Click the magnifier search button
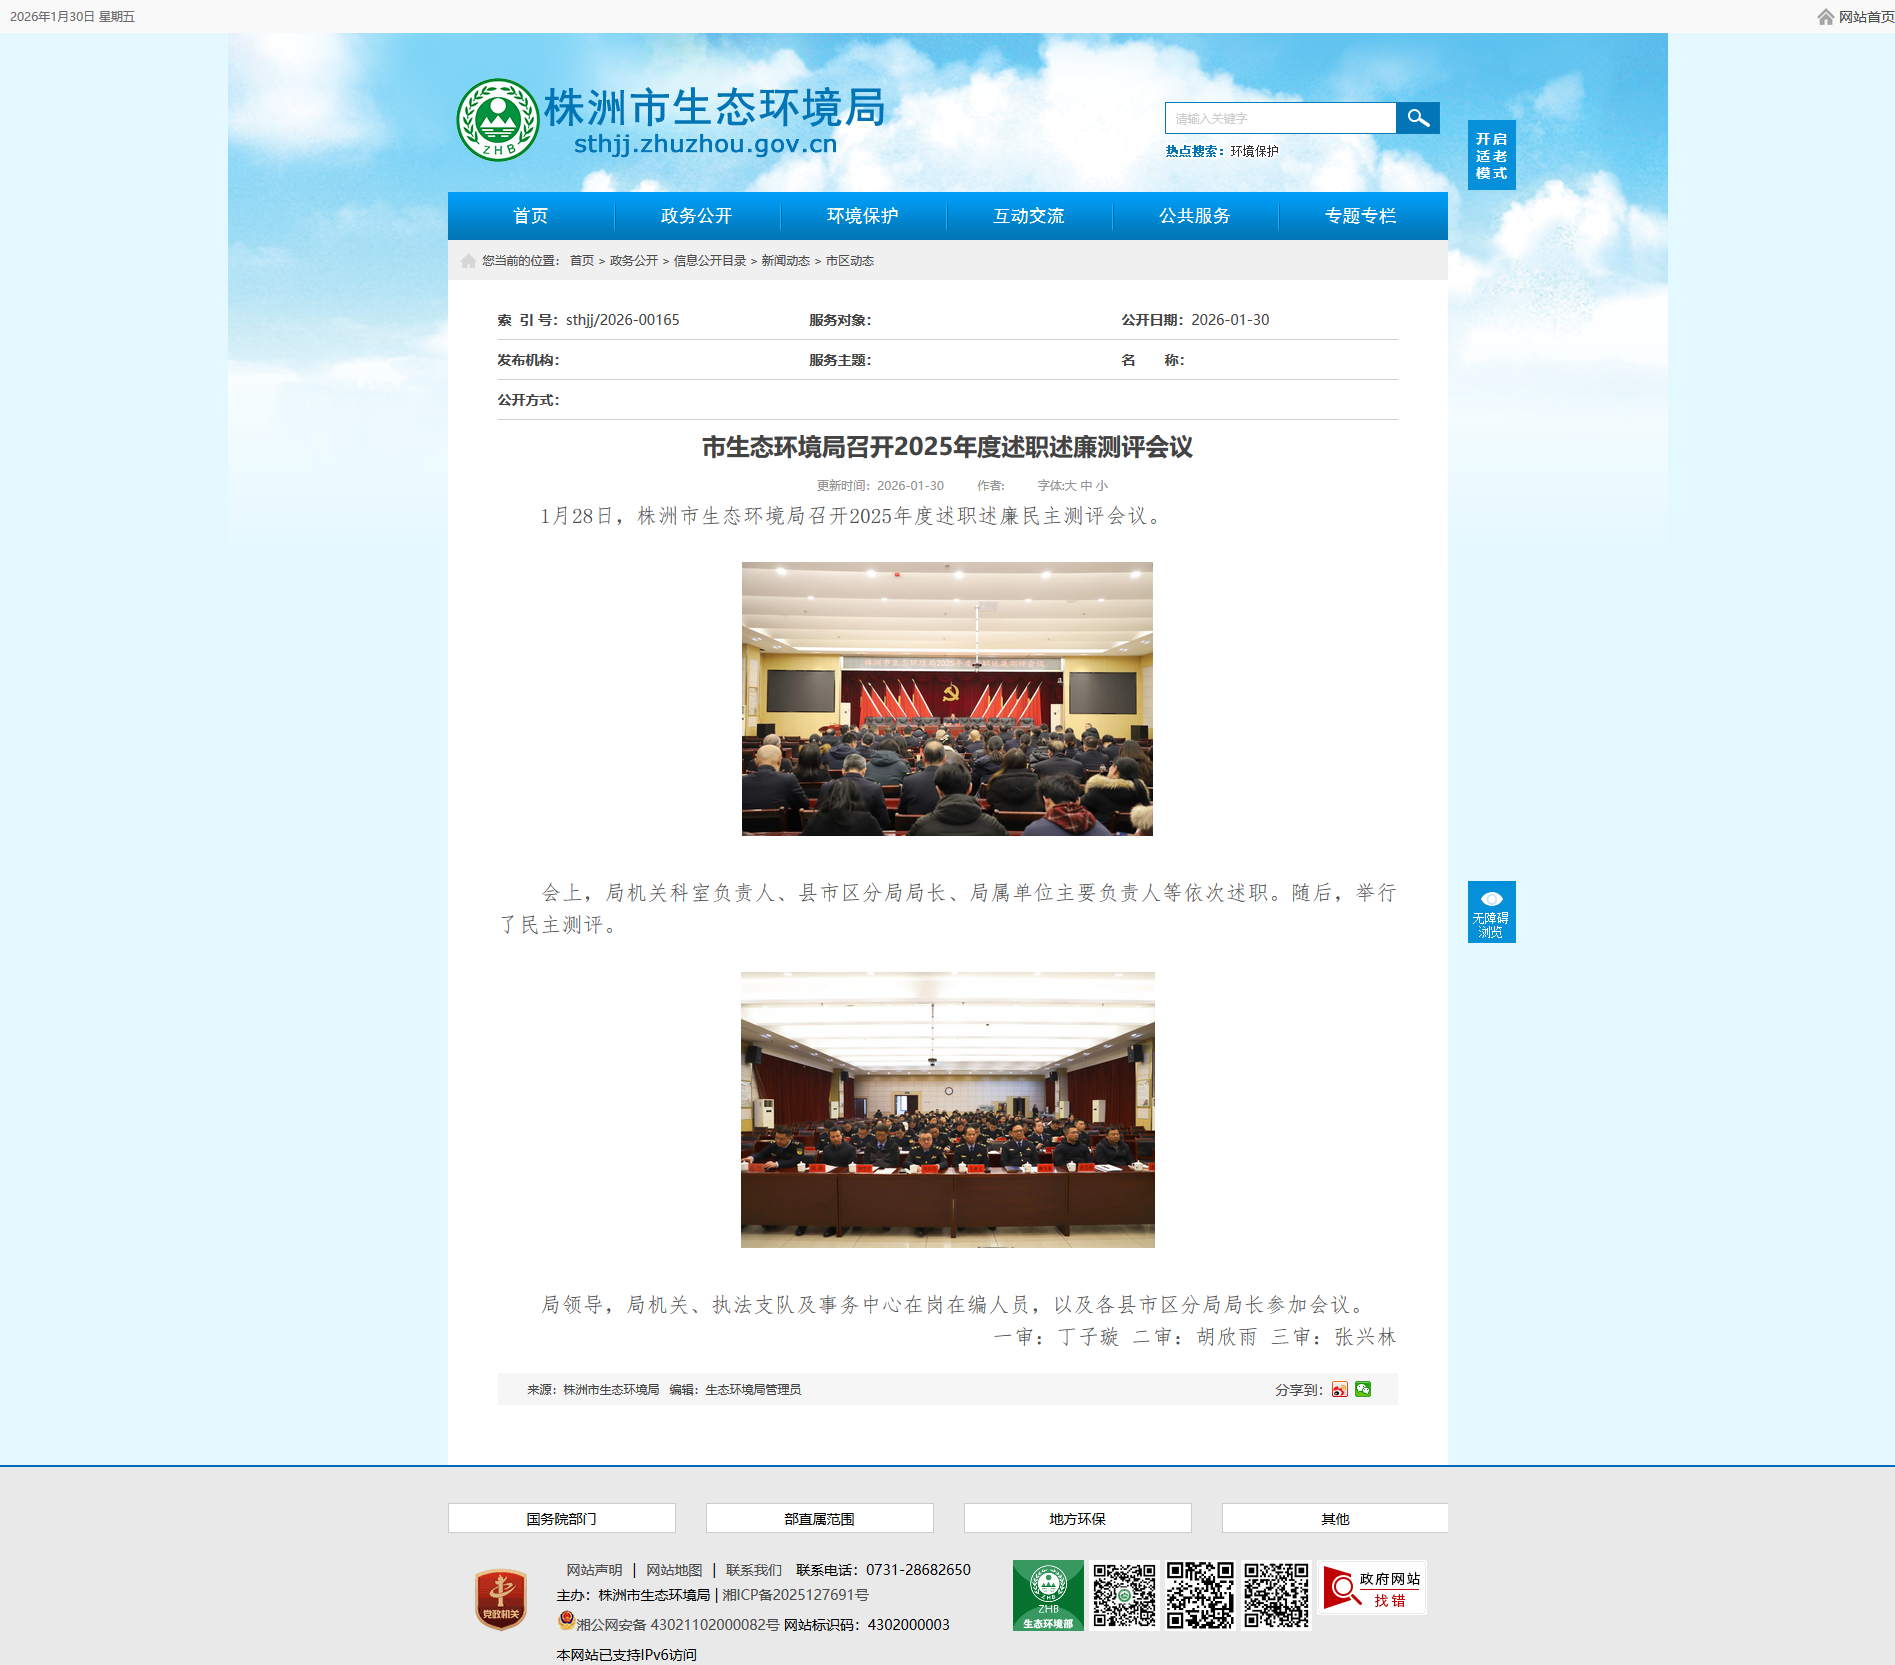The height and width of the screenshot is (1665, 1895). (1417, 118)
